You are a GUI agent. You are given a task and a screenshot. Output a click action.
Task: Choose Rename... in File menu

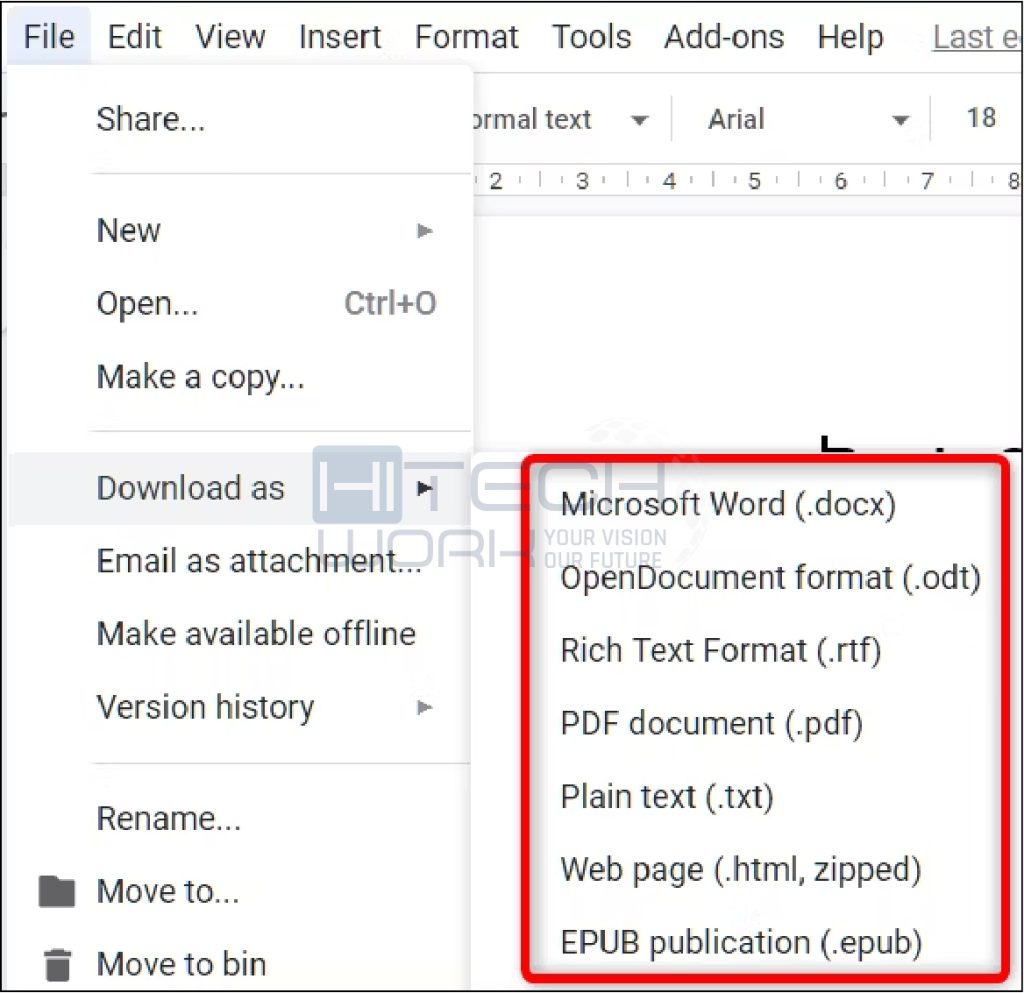pyautogui.click(x=240, y=818)
